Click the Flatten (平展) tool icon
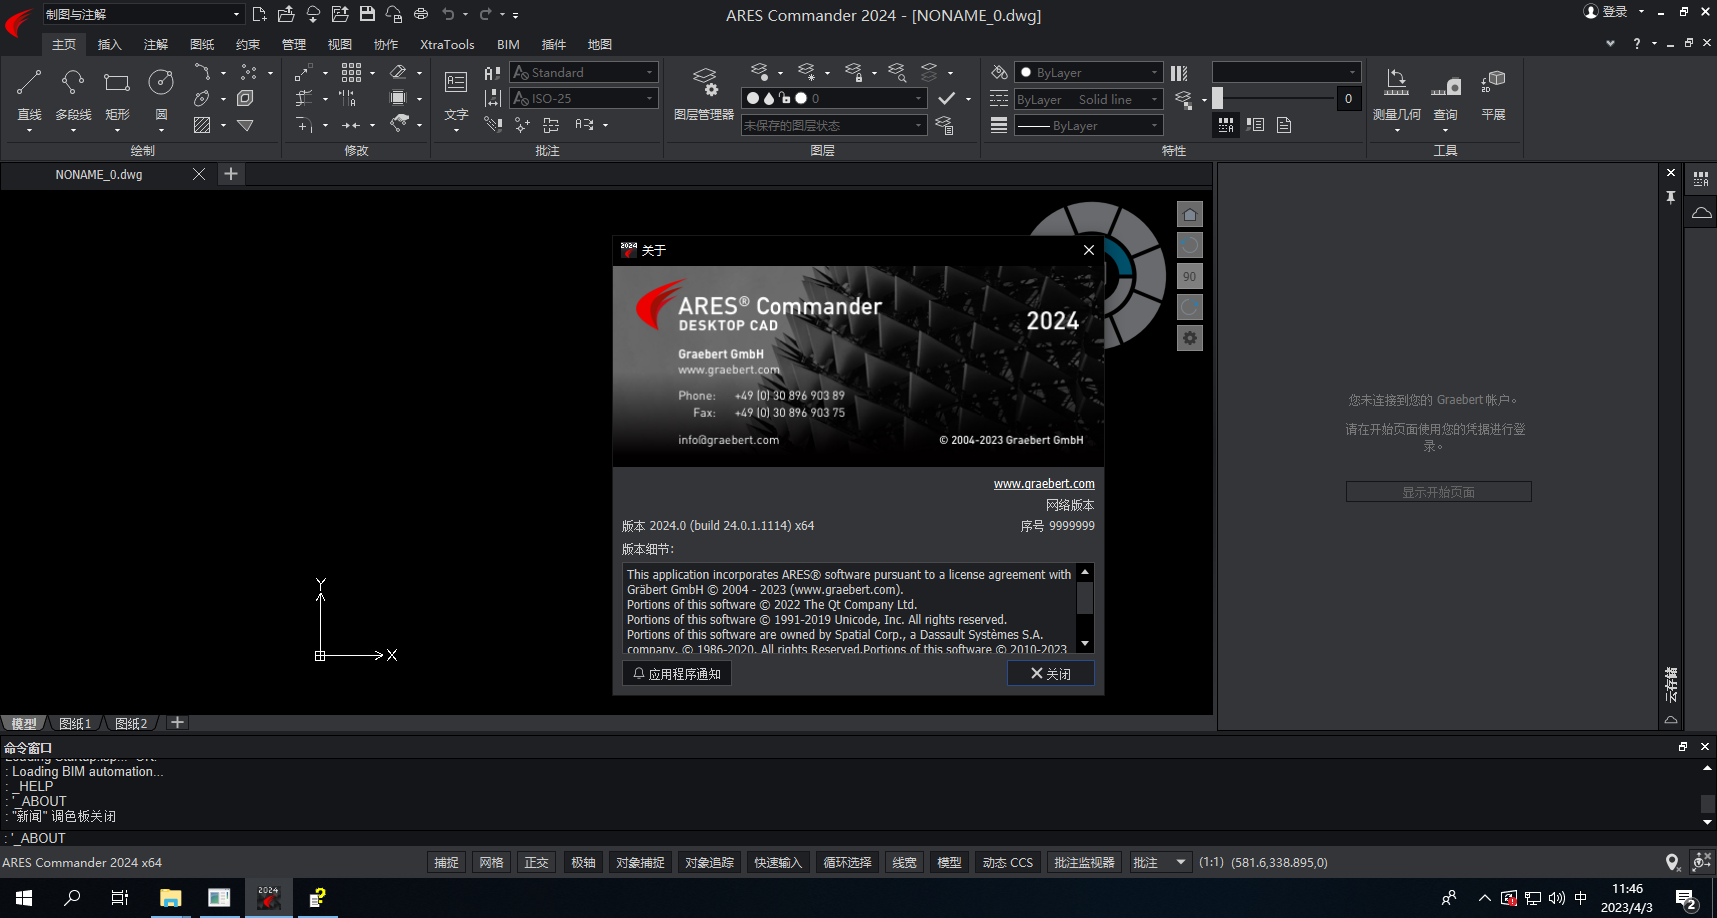 click(1493, 93)
